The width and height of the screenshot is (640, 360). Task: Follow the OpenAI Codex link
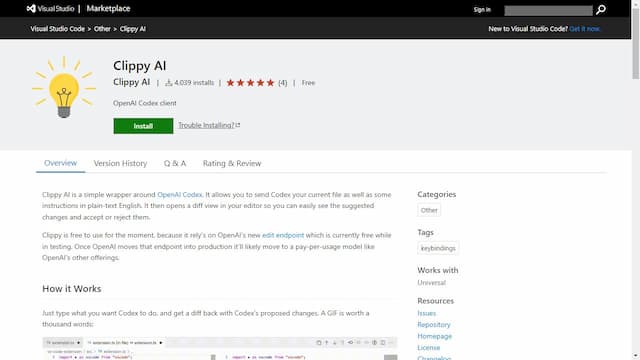[180, 195]
